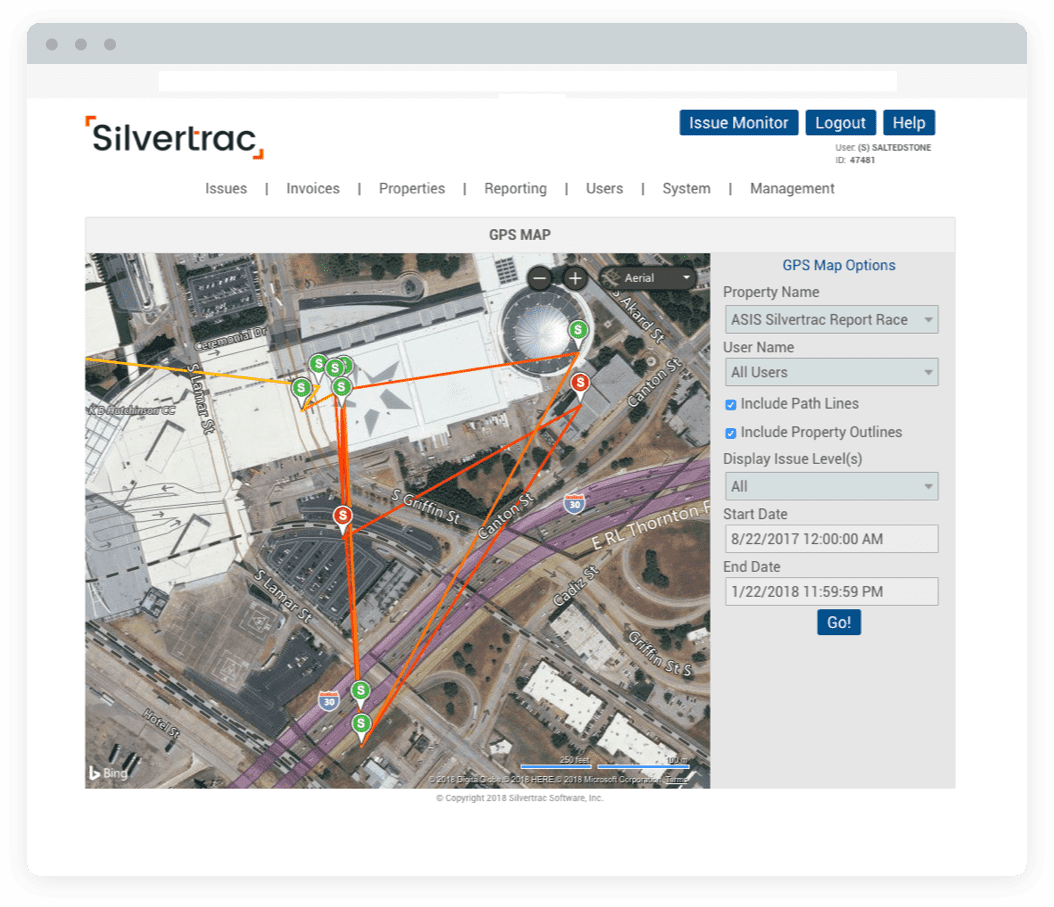Re-enable the Include Path Lines checkbox
The height and width of the screenshot is (907, 1054).
(x=731, y=404)
